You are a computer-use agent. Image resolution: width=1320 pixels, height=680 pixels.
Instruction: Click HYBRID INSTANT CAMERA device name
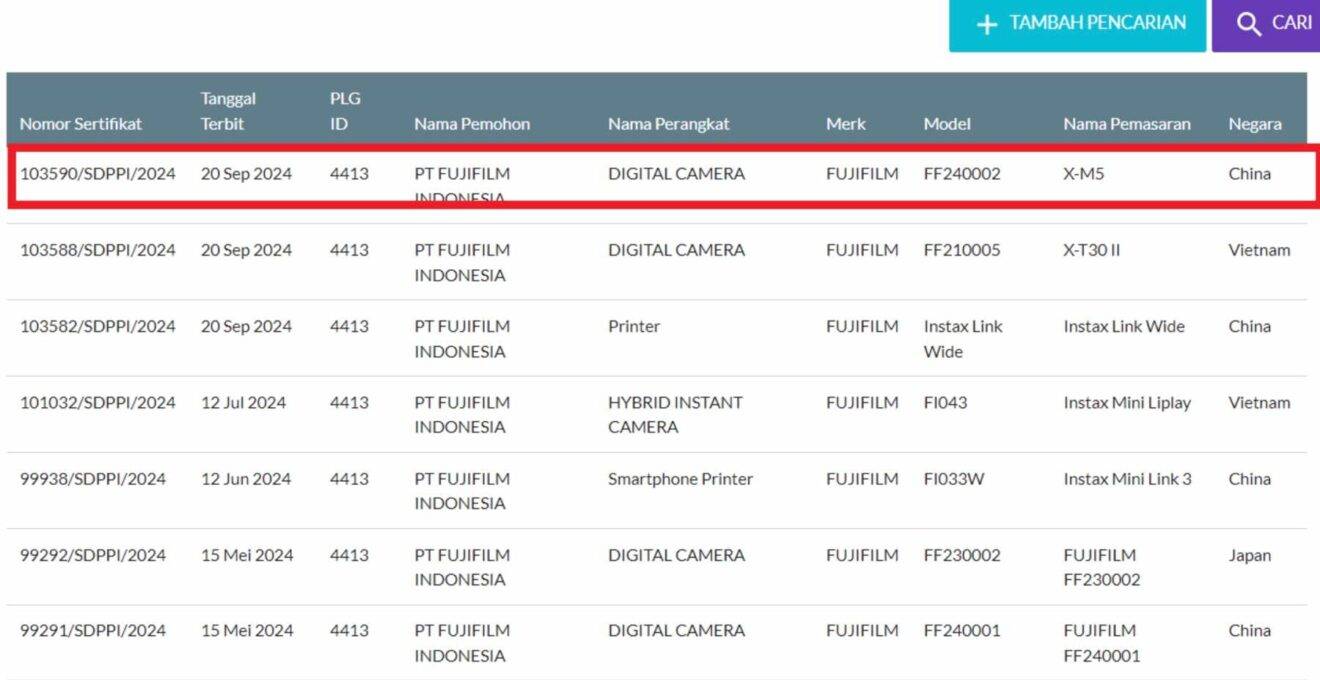[675, 414]
